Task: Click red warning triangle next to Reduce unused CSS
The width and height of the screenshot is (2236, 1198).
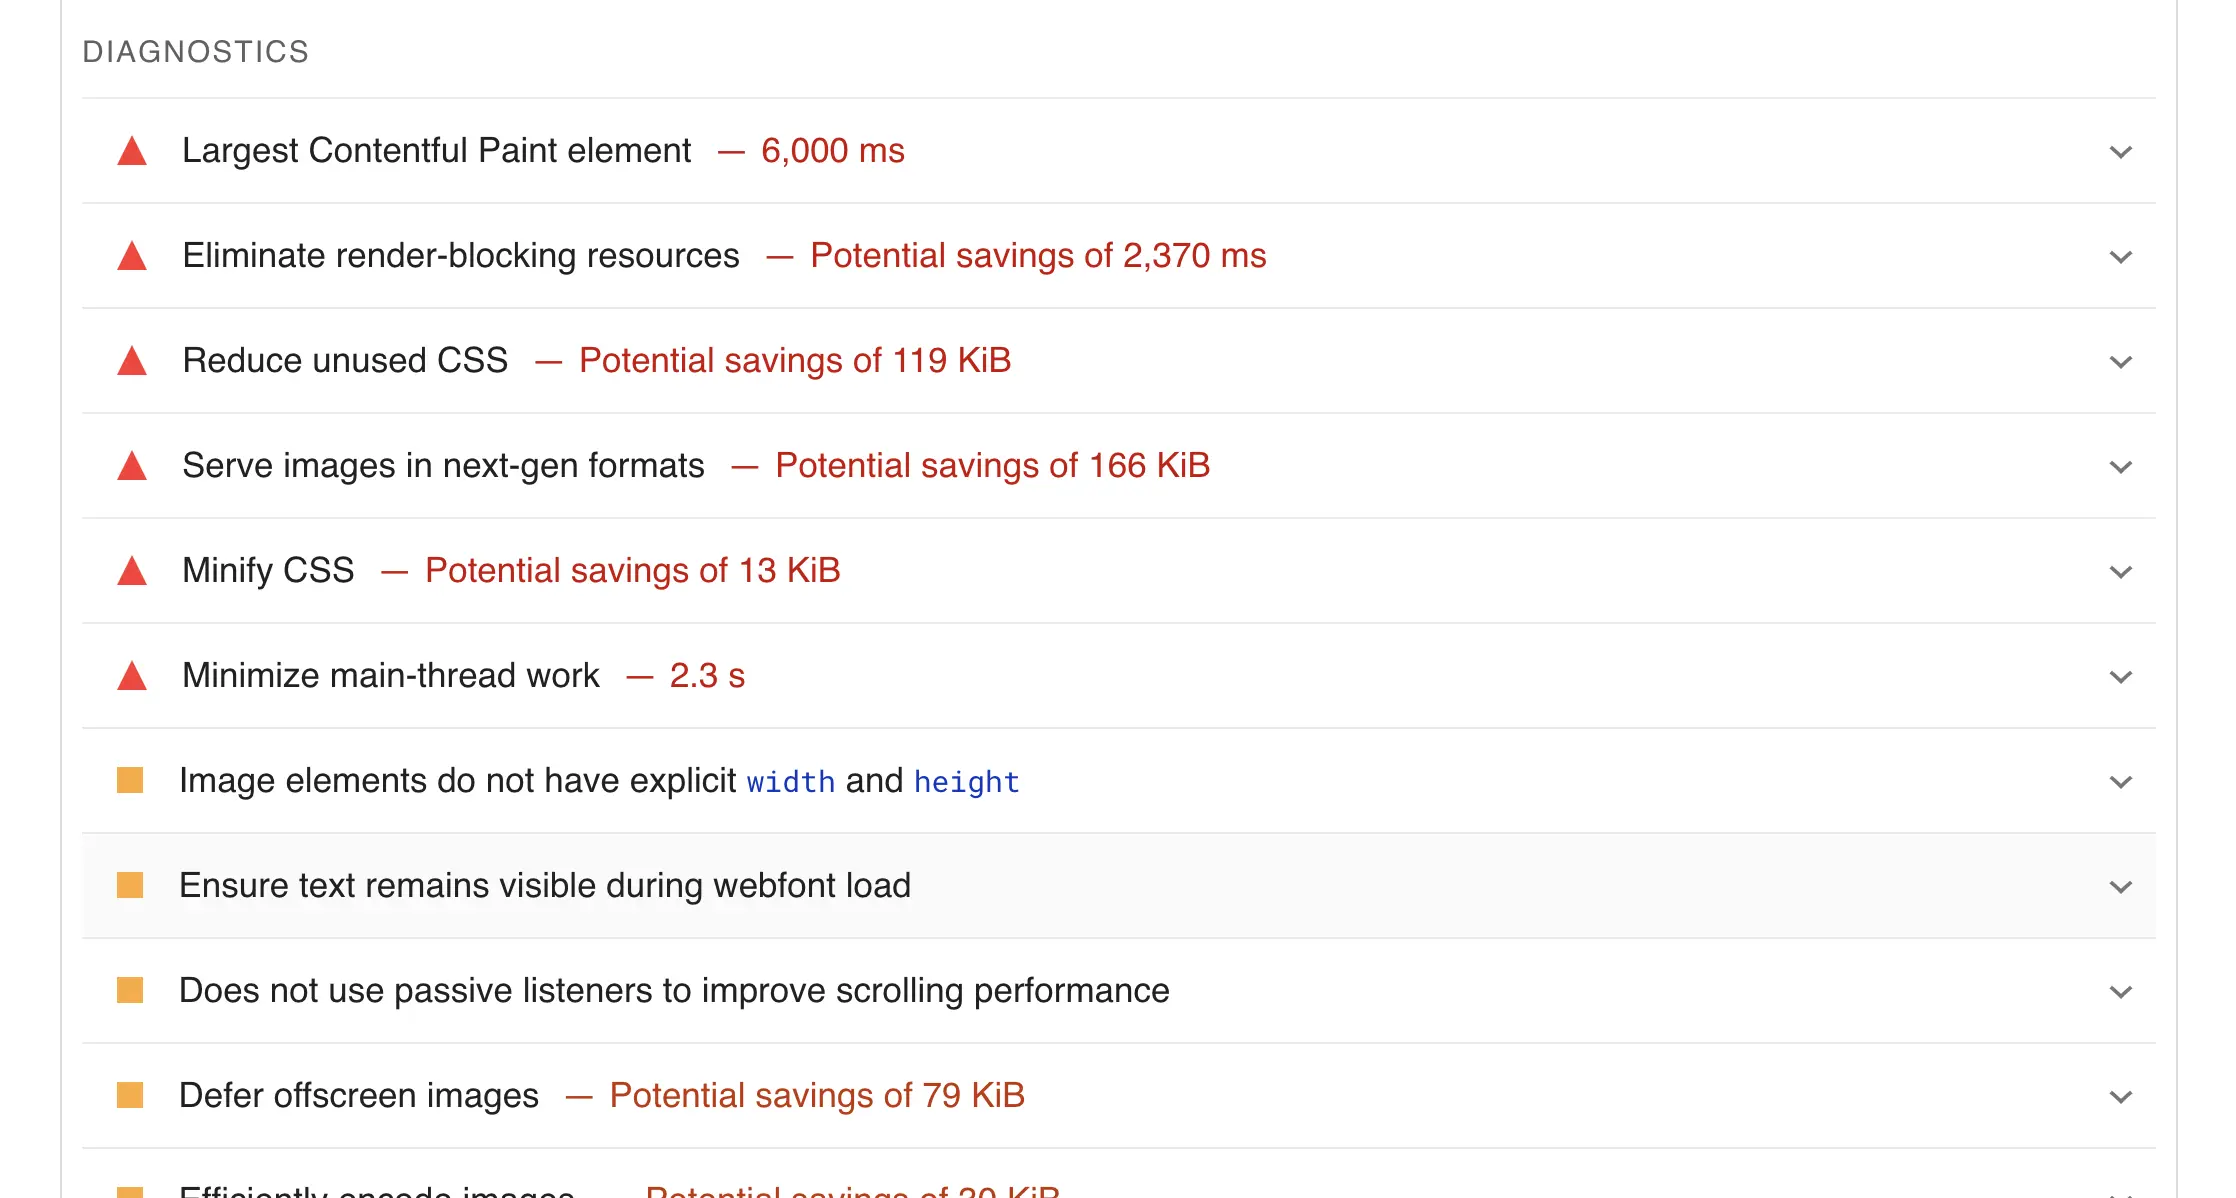Action: (x=132, y=362)
